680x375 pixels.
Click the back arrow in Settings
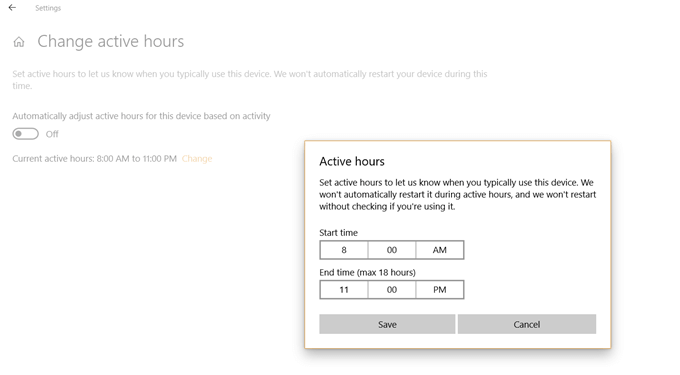pos(12,7)
